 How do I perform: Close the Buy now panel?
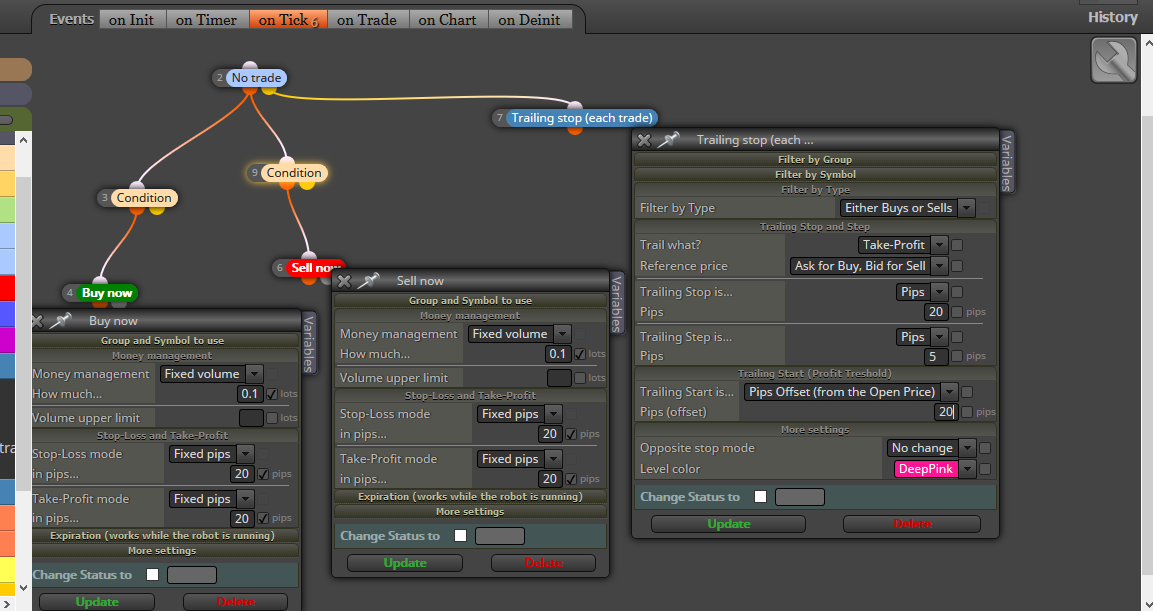pos(37,321)
